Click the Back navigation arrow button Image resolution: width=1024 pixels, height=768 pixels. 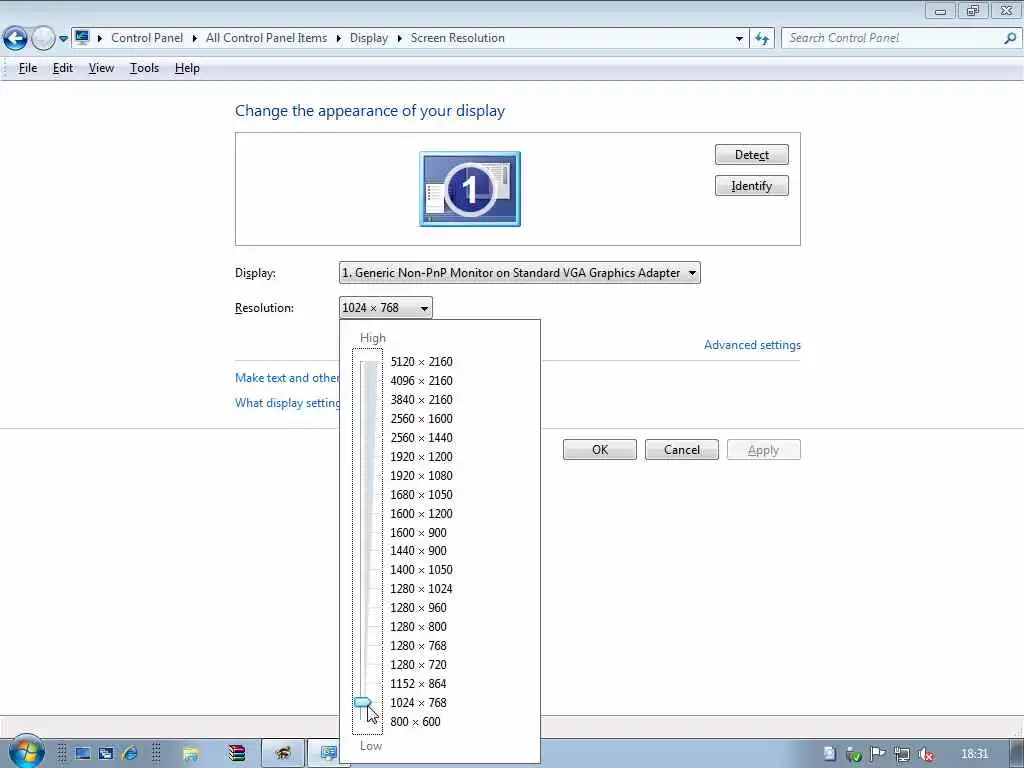click(x=15, y=39)
